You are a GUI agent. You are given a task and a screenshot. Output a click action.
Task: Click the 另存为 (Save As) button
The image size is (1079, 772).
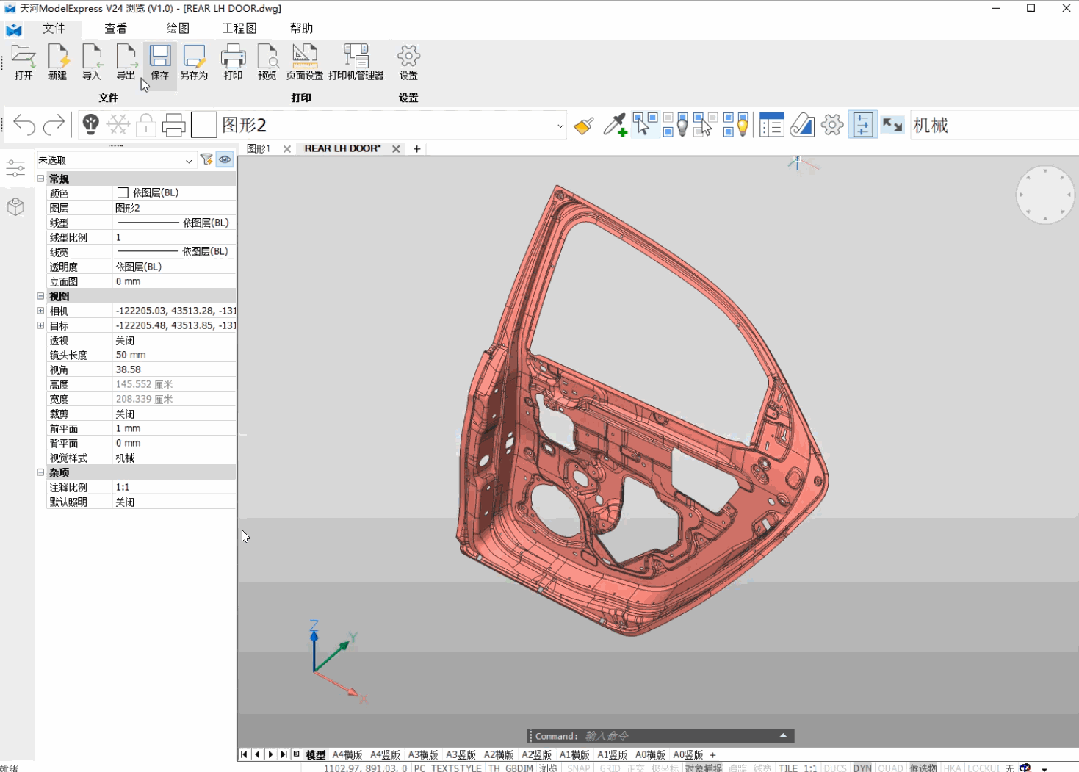(194, 60)
